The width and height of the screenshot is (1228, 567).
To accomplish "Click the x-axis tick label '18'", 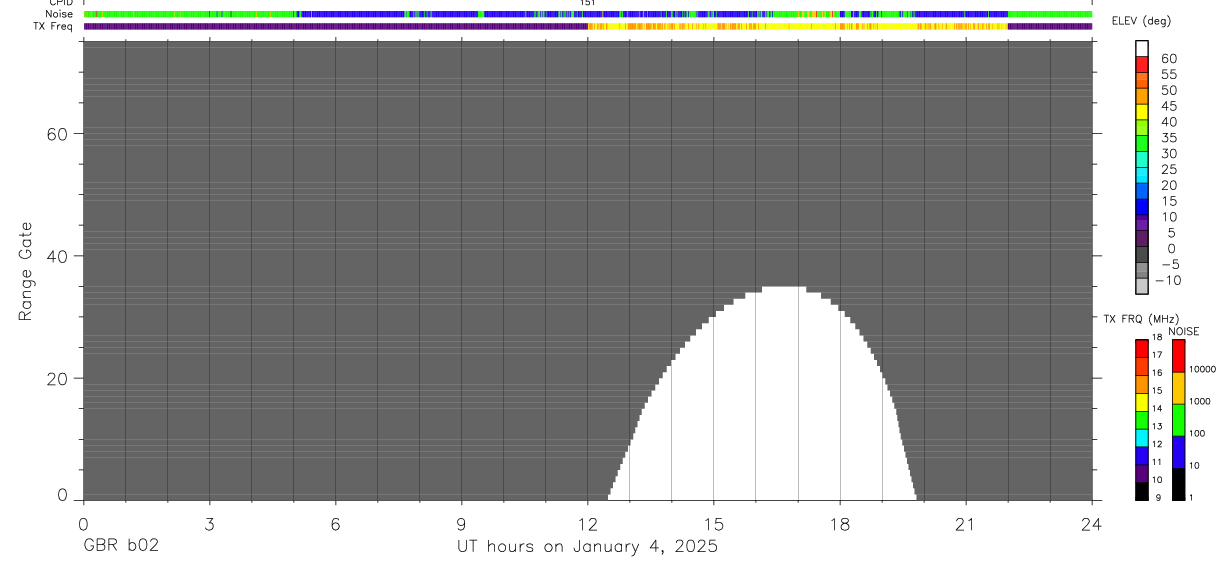I will 839,524.
